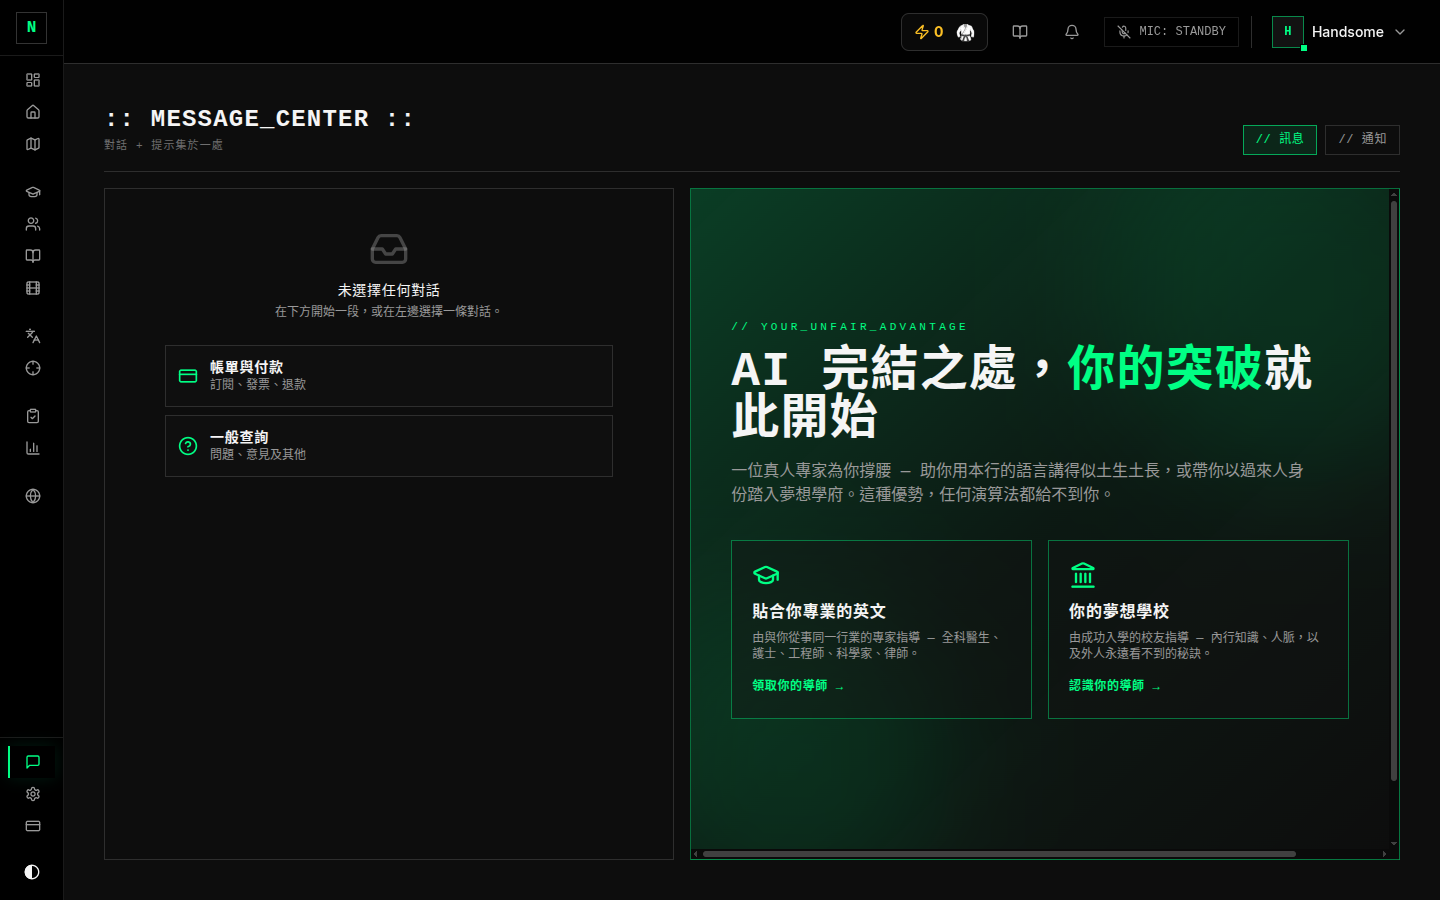Viewport: 1440px width, 900px height.
Task: Click the avatar icon next to credits
Action: coord(965,32)
